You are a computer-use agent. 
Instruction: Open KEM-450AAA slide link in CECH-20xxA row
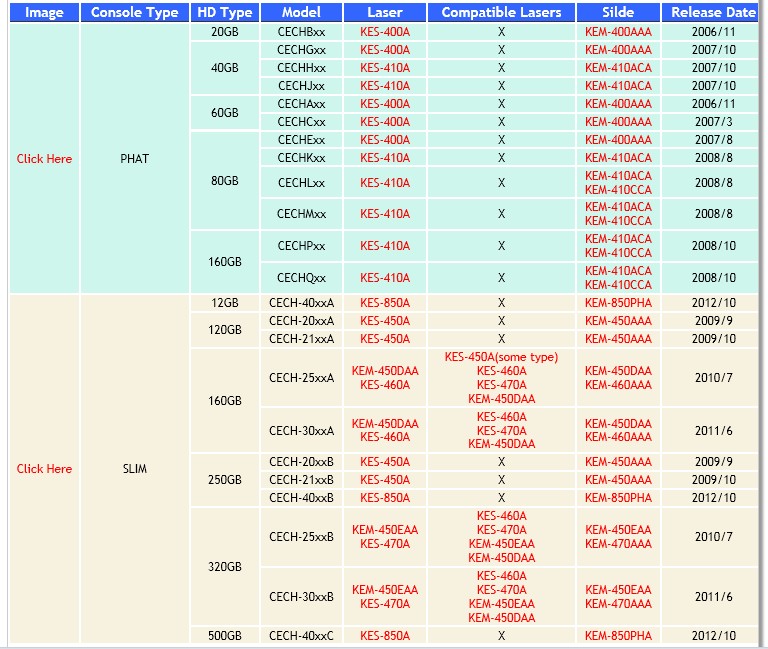click(618, 321)
